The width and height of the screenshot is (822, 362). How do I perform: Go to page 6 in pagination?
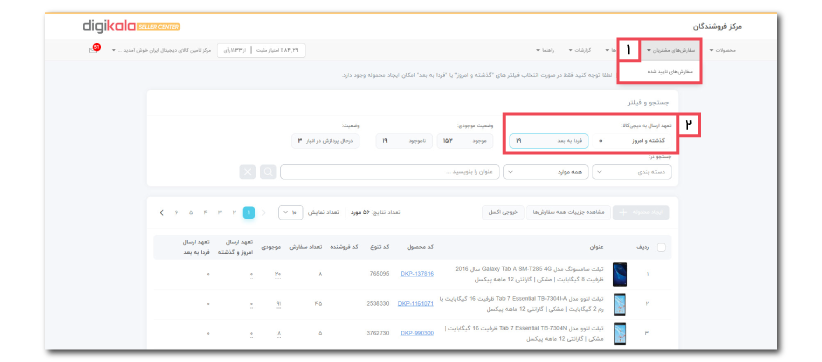click(177, 213)
